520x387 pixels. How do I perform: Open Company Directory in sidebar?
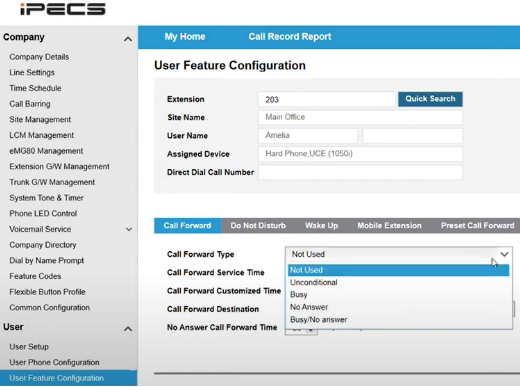tap(43, 245)
